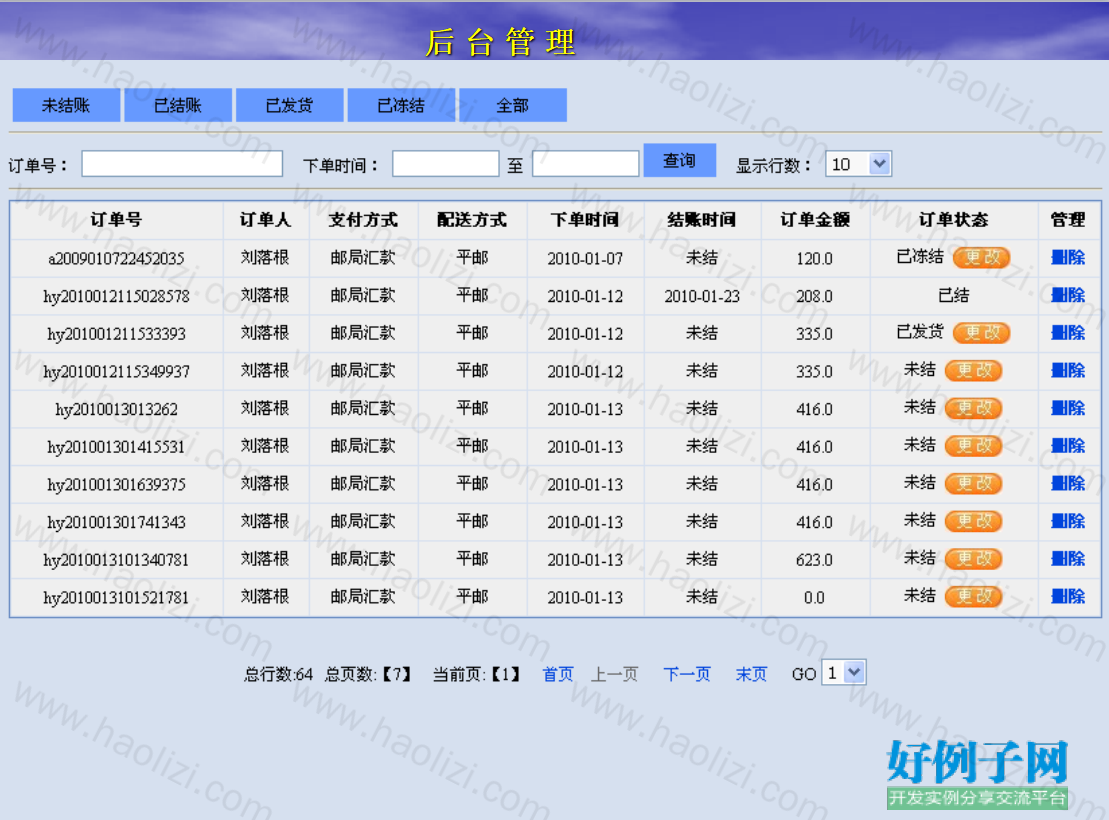Open the 未结账 tab

(66, 105)
